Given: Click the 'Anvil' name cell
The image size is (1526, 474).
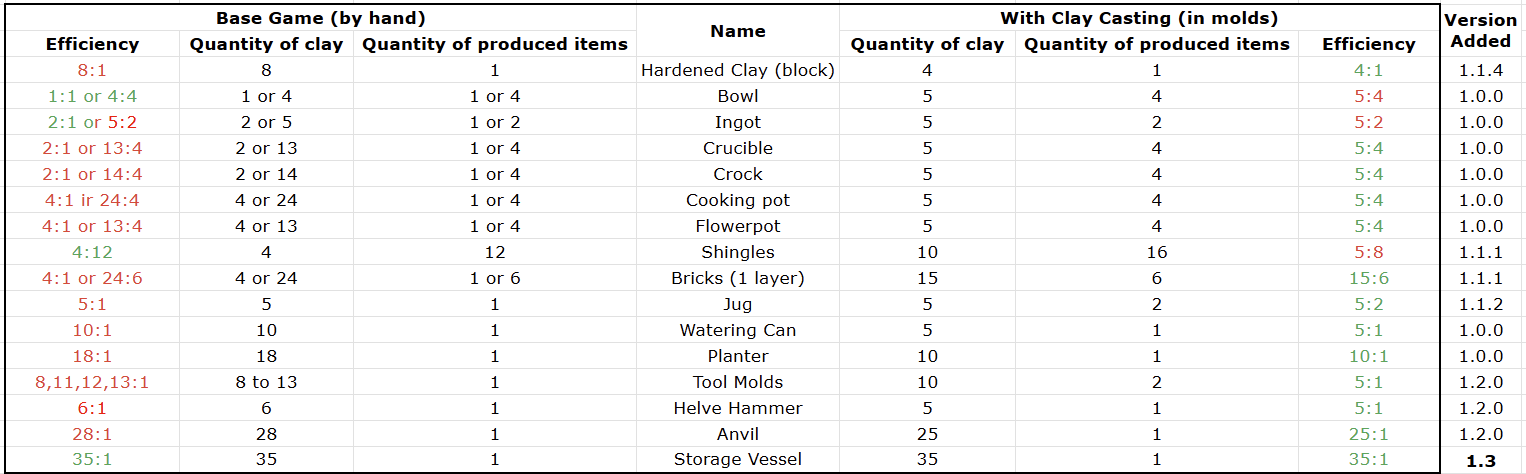Looking at the screenshot, I should pyautogui.click(x=737, y=434).
